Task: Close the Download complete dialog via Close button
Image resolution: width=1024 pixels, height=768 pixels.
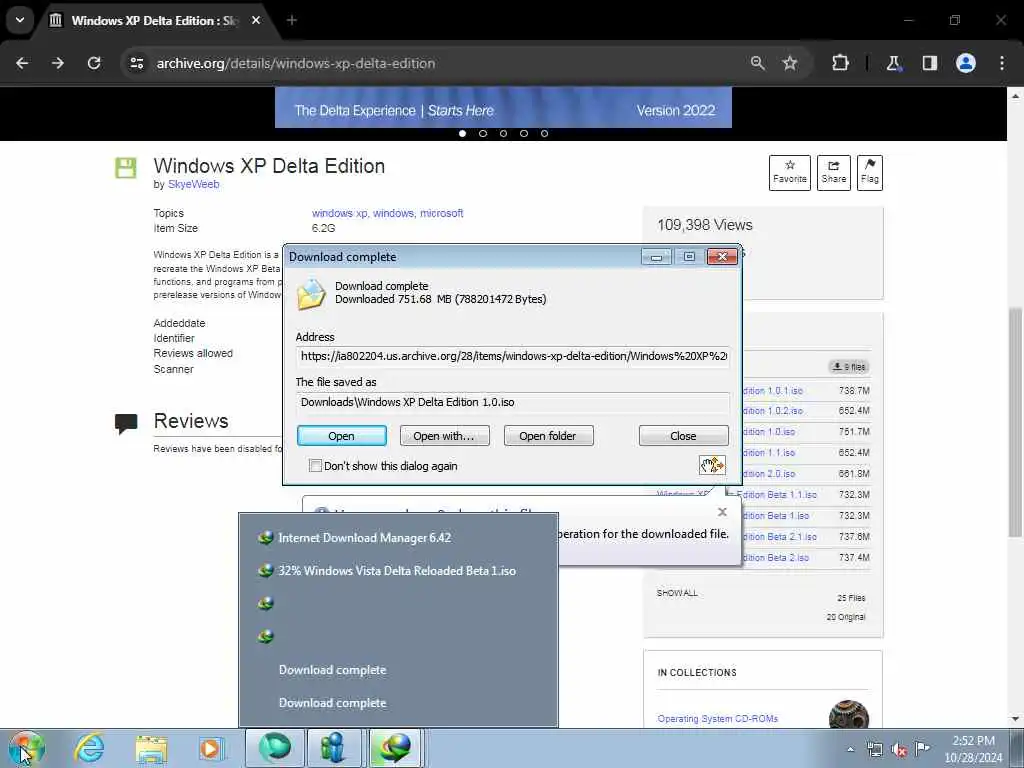Action: pos(683,436)
